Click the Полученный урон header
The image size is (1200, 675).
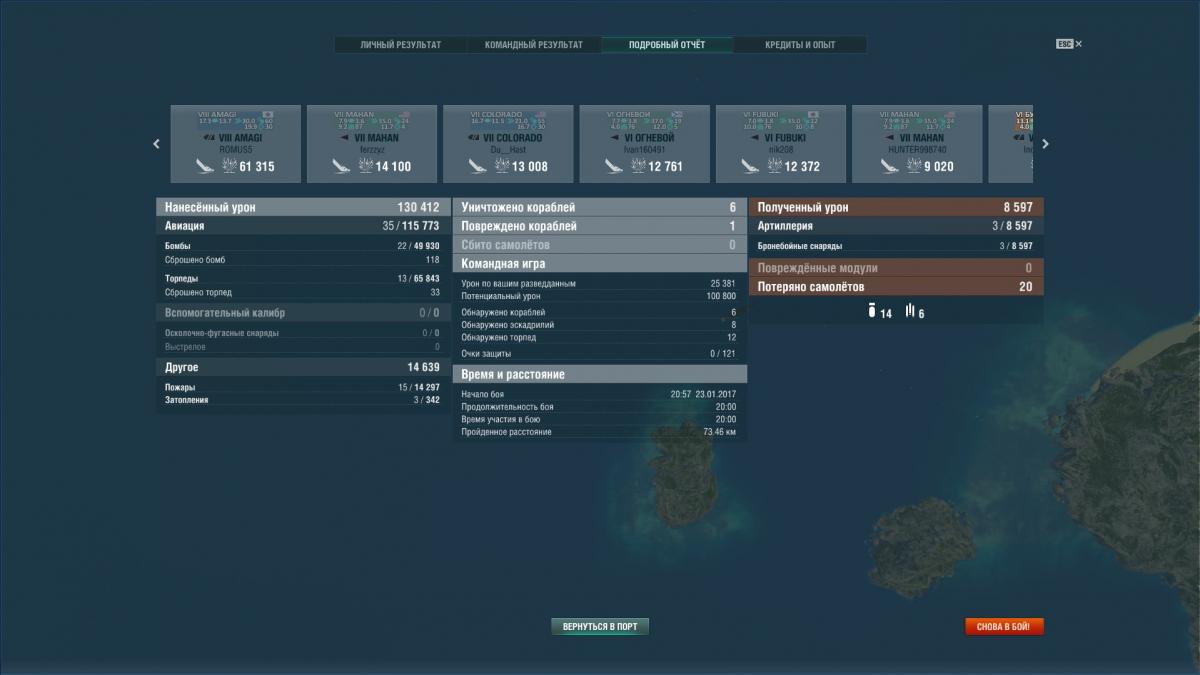[x=896, y=207]
